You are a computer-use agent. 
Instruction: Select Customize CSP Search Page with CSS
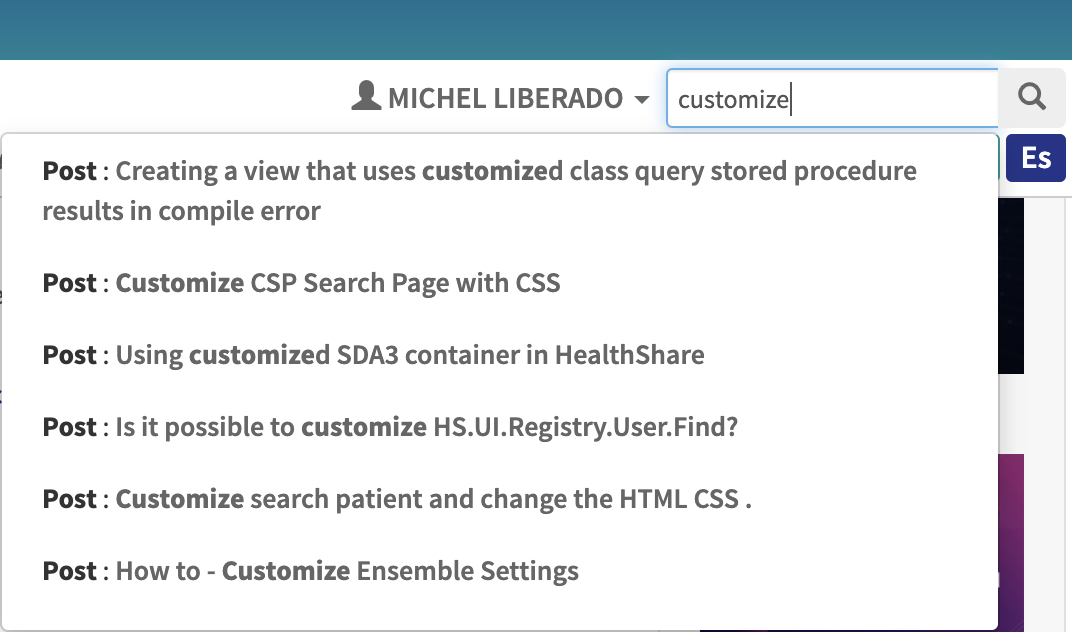[x=302, y=283]
